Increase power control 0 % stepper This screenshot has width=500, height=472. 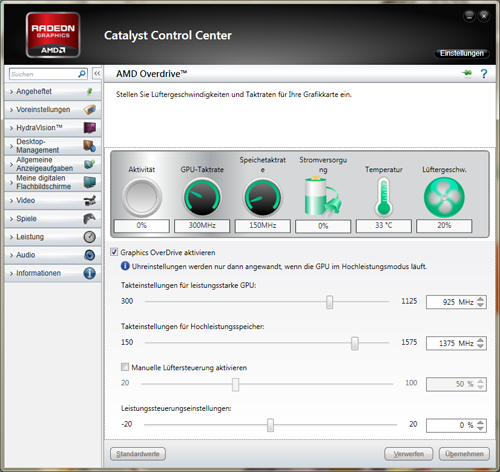point(480,422)
